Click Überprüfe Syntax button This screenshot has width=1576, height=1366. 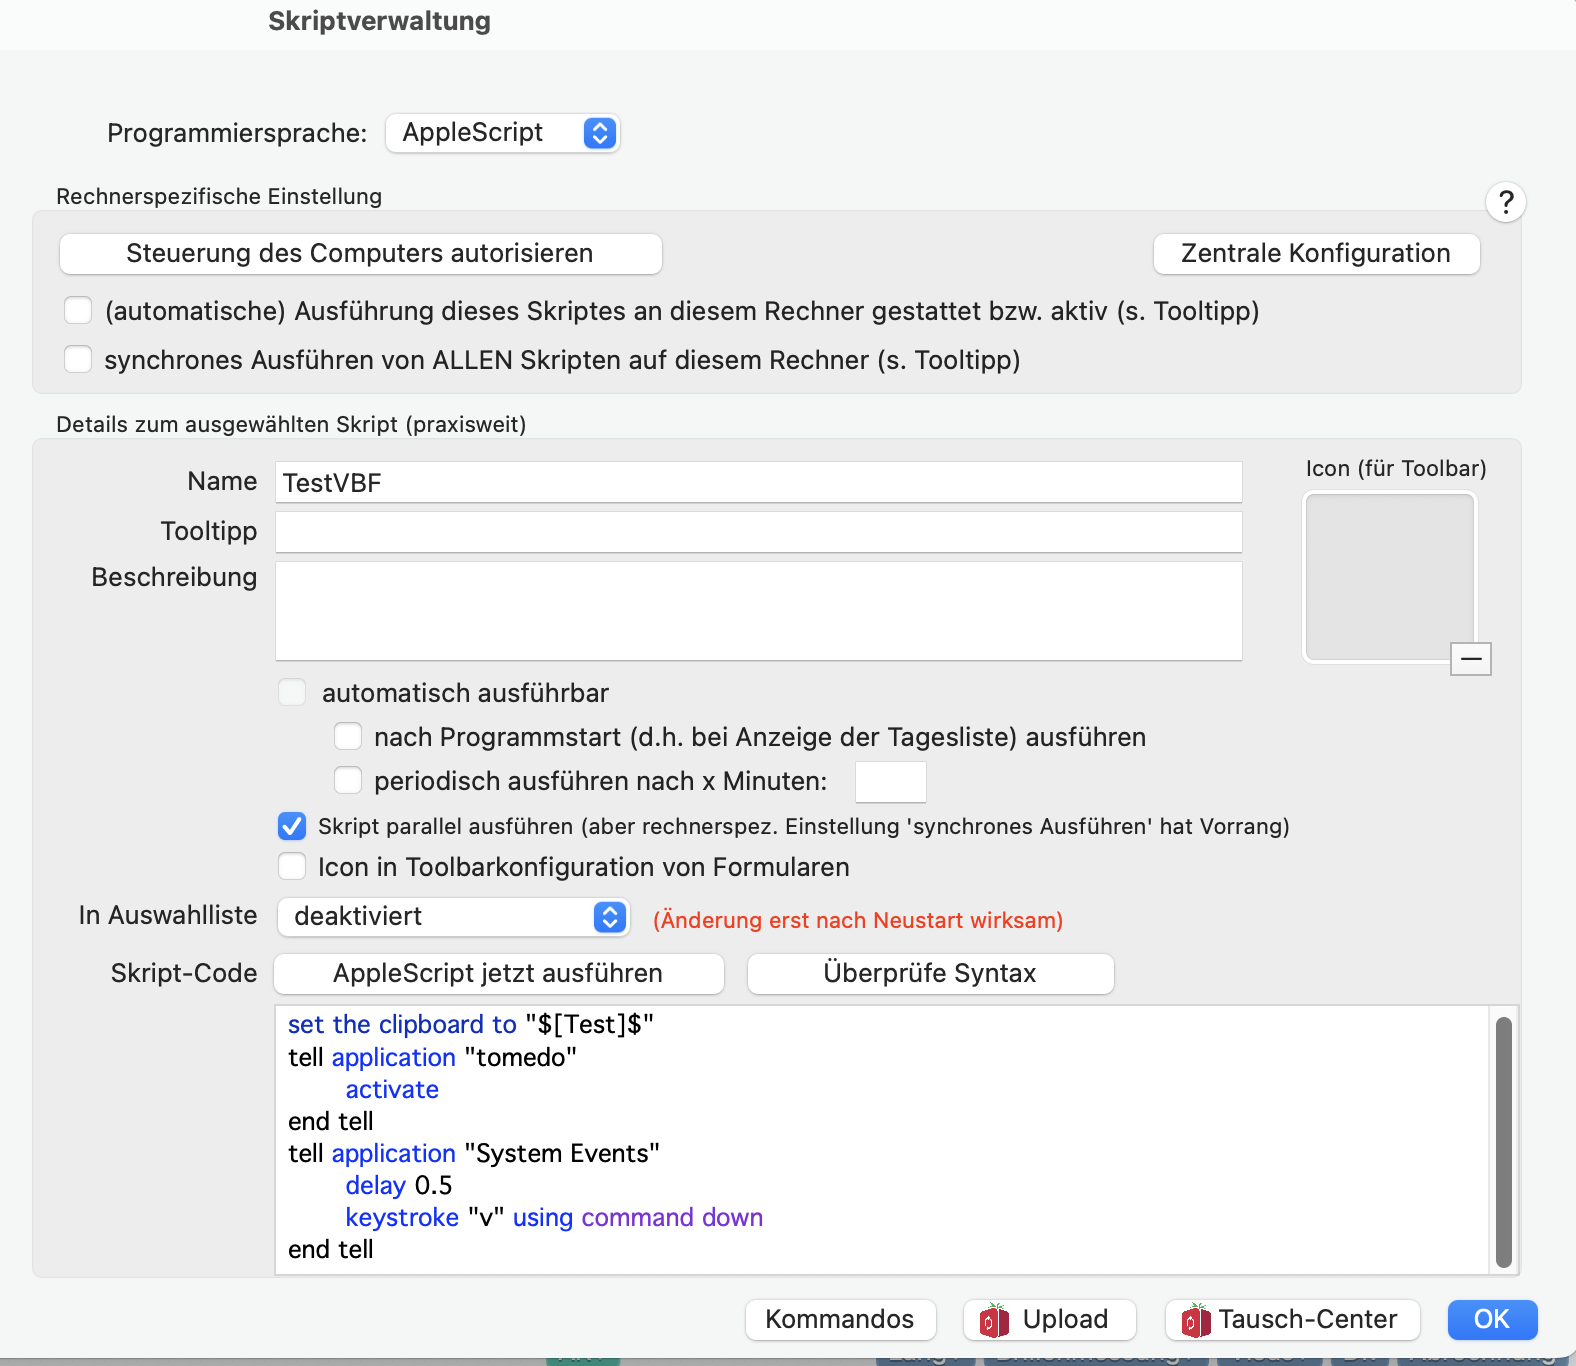click(x=930, y=974)
